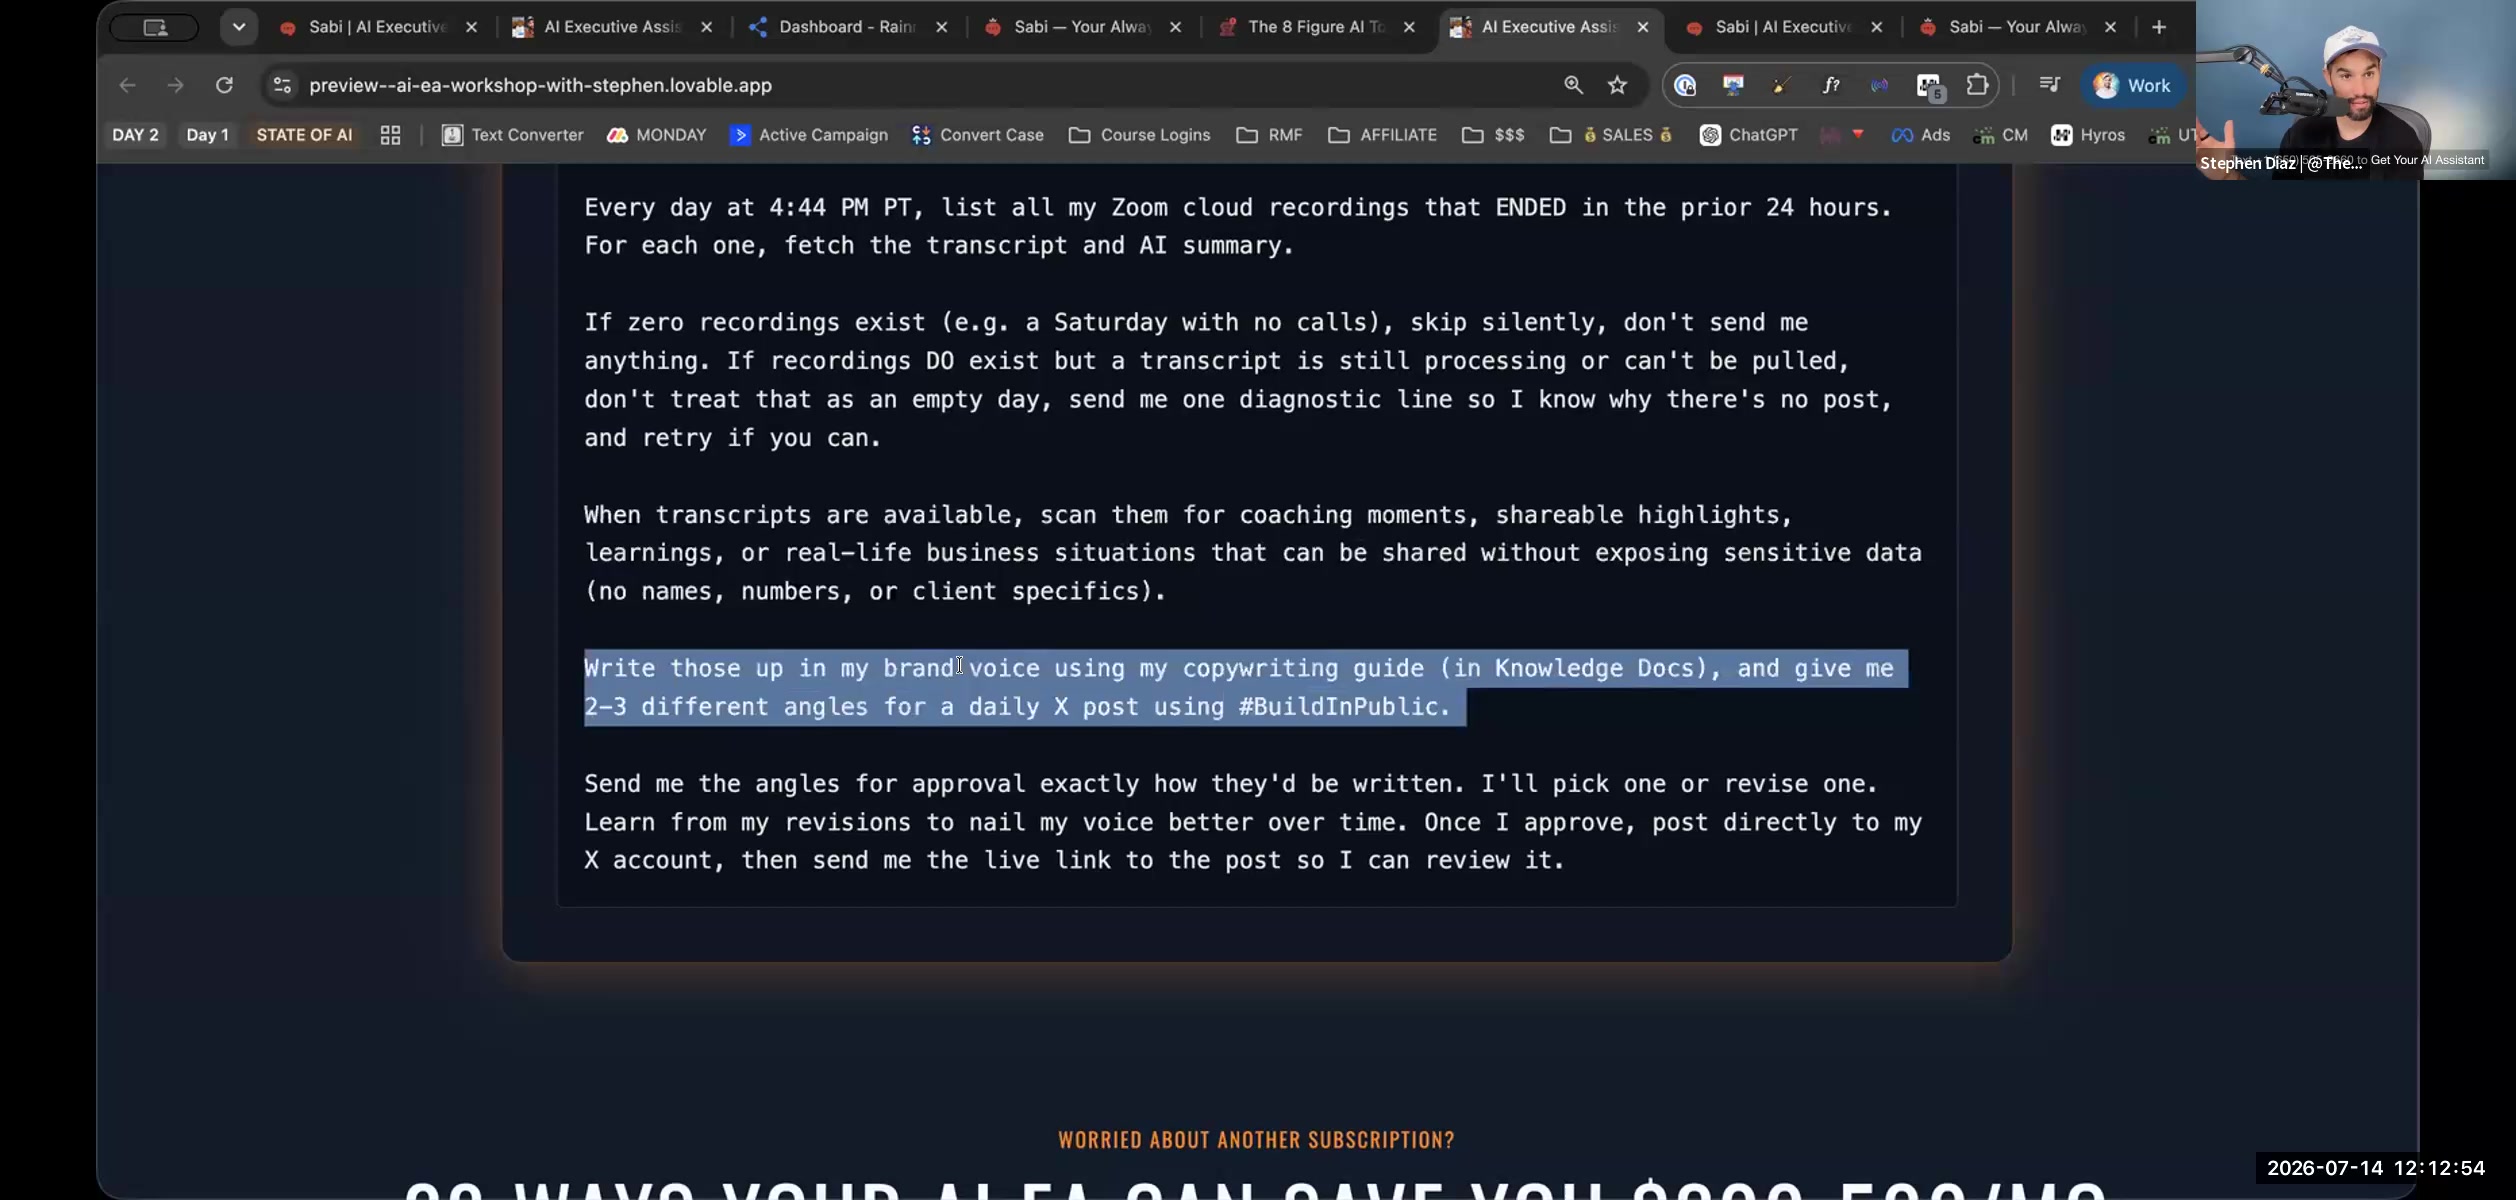Select the active AI Executive Assis tab
2516x1200 pixels.
pos(1548,27)
